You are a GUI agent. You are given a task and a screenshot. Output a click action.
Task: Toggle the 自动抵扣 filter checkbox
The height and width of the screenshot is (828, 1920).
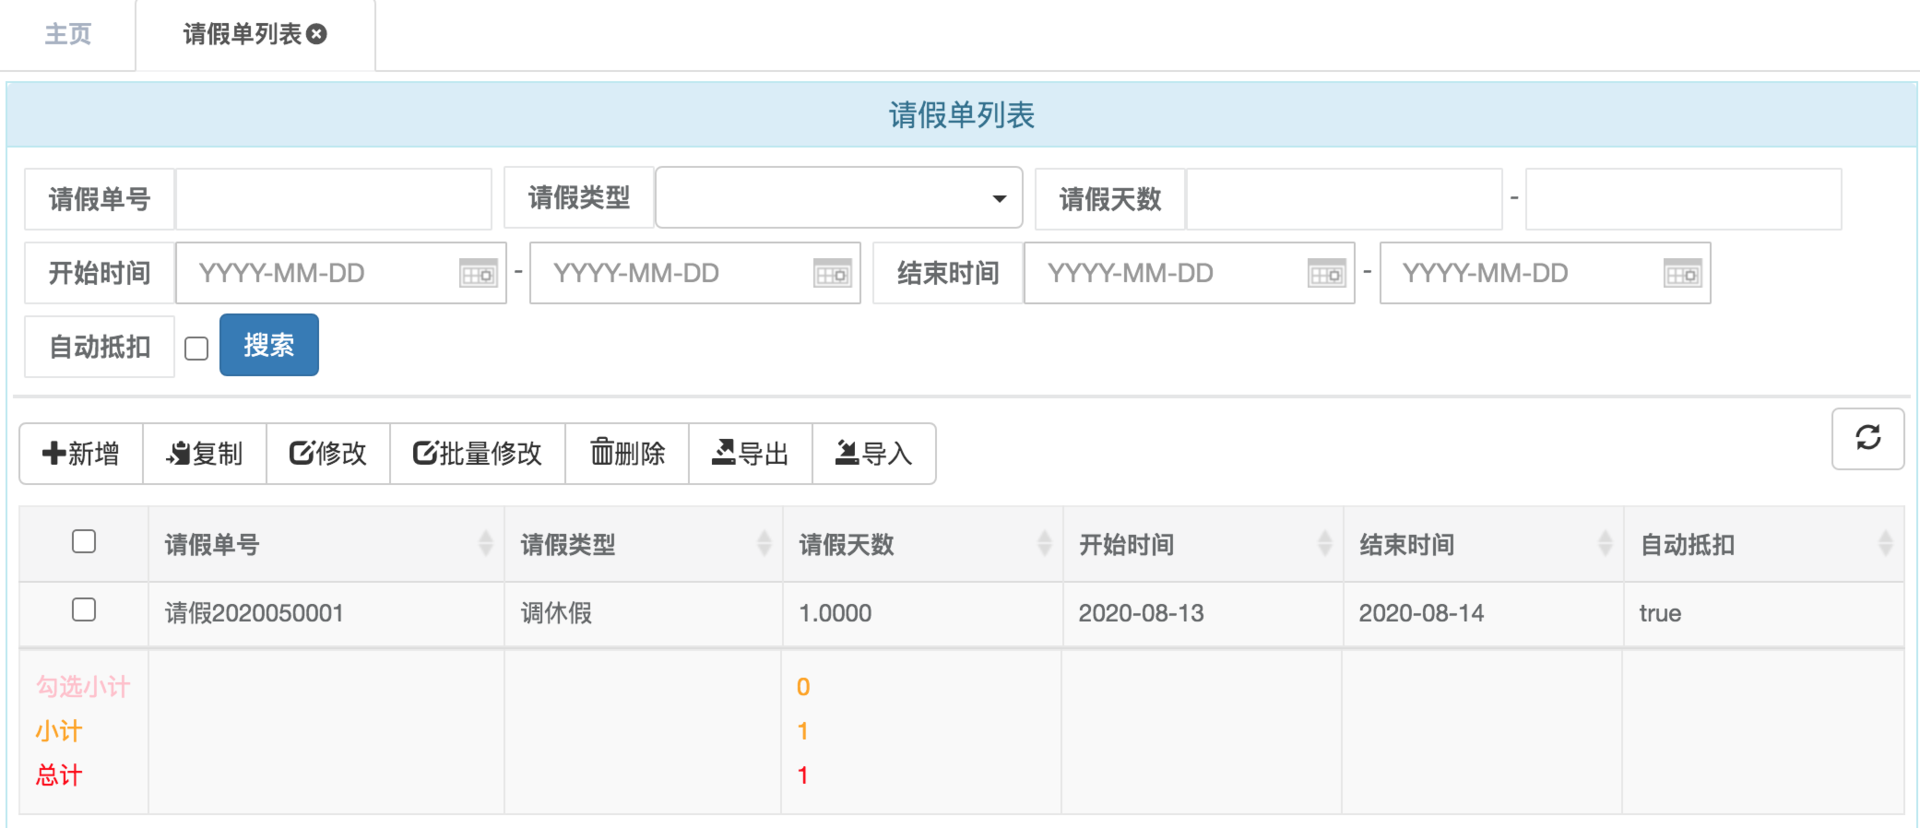click(x=197, y=348)
